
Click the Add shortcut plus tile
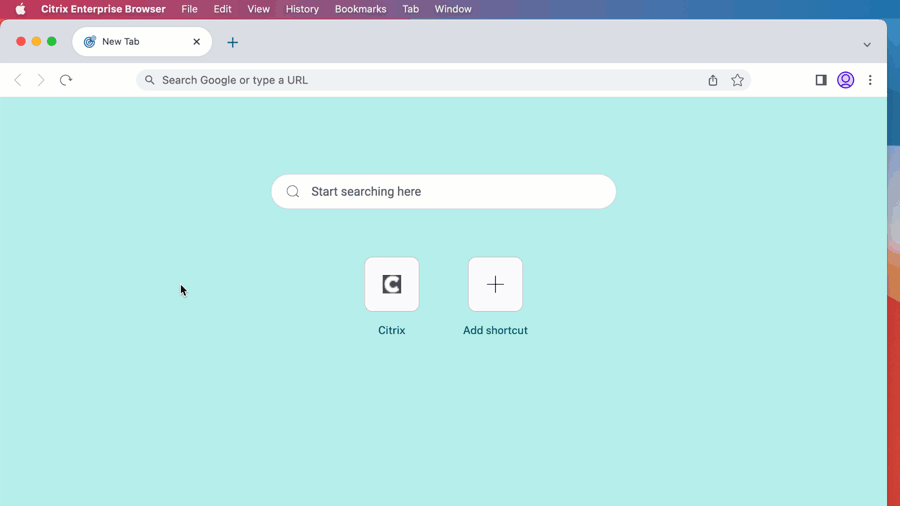[x=495, y=285]
